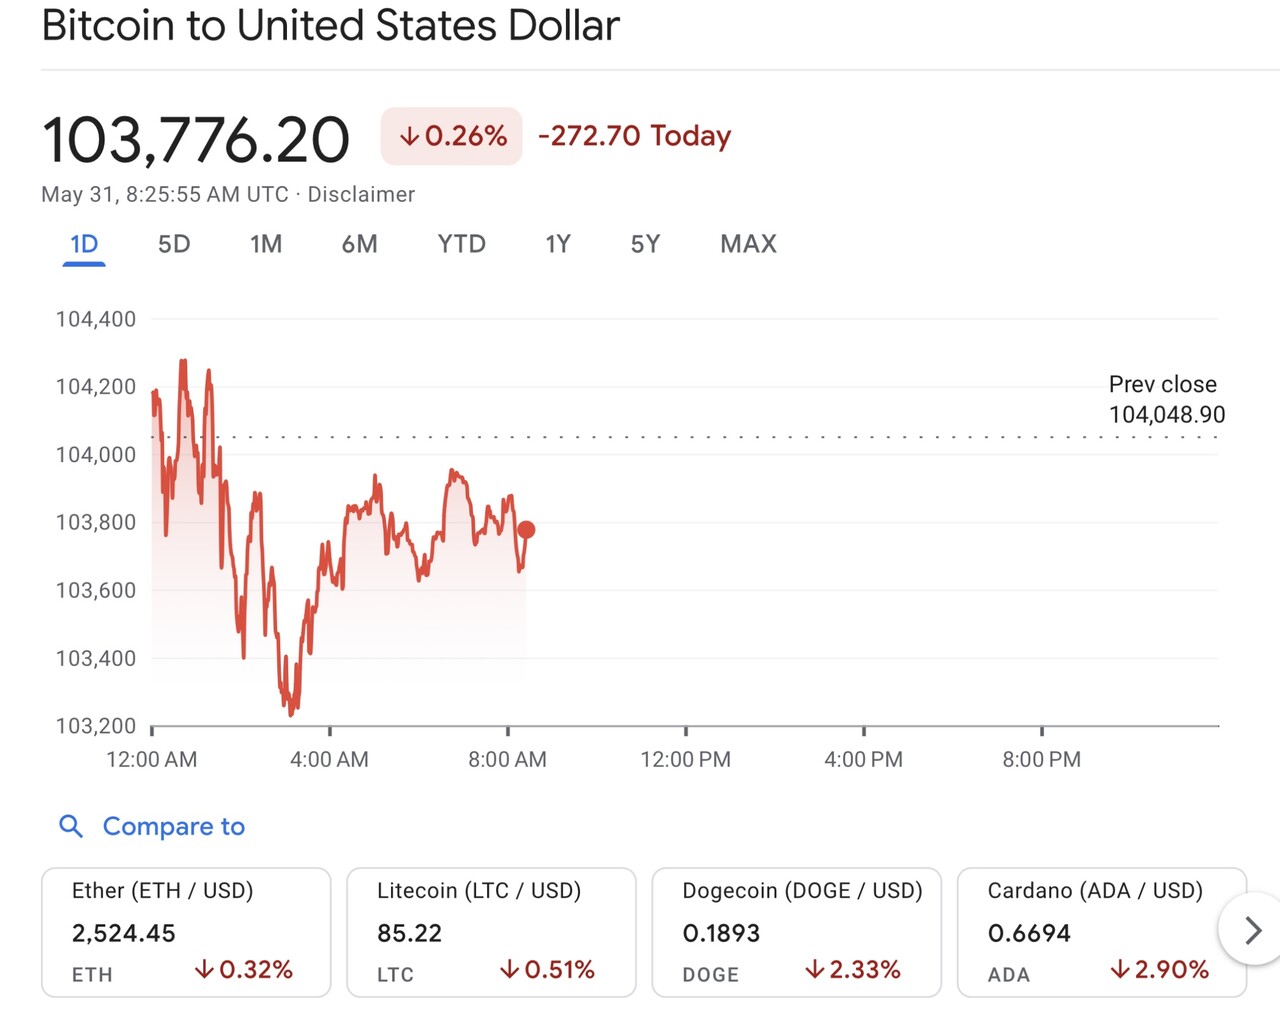Select the 1D time range tab
The width and height of the screenshot is (1280, 1029).
tap(84, 244)
